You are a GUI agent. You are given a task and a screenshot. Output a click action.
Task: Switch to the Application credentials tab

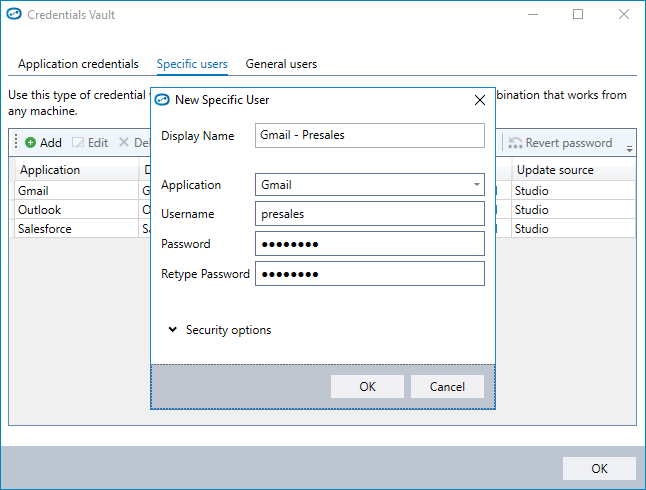(78, 64)
